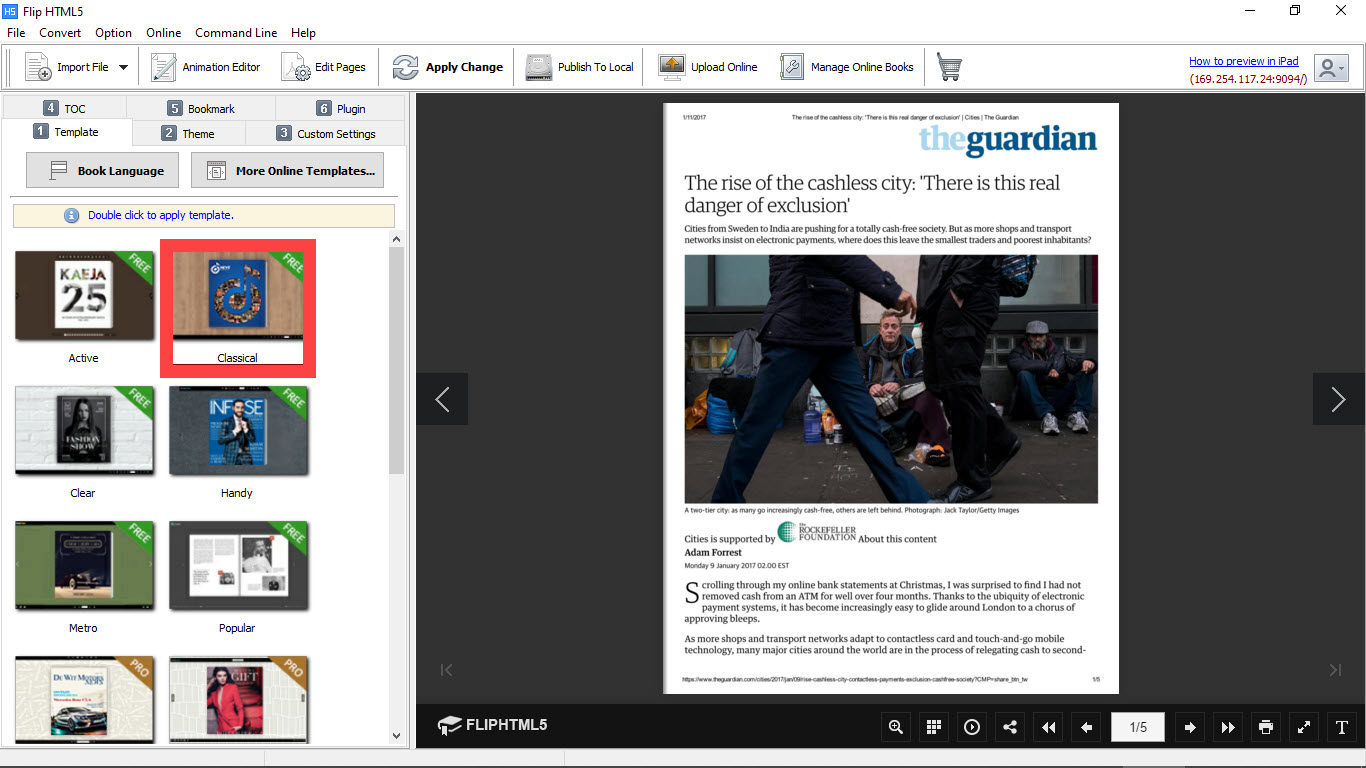Start auto flip playback
The height and width of the screenshot is (768, 1366).
point(972,727)
